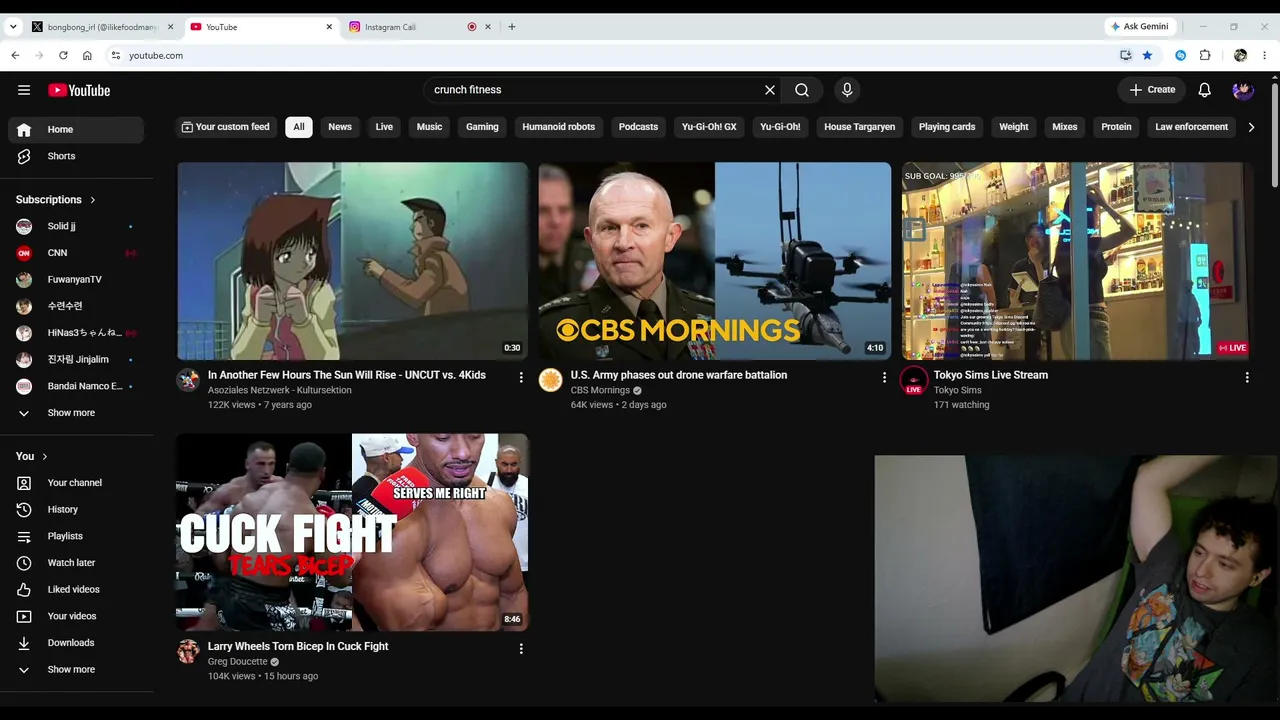This screenshot has height=720, width=1280.
Task: Click the YouTube logo
Action: 79,90
